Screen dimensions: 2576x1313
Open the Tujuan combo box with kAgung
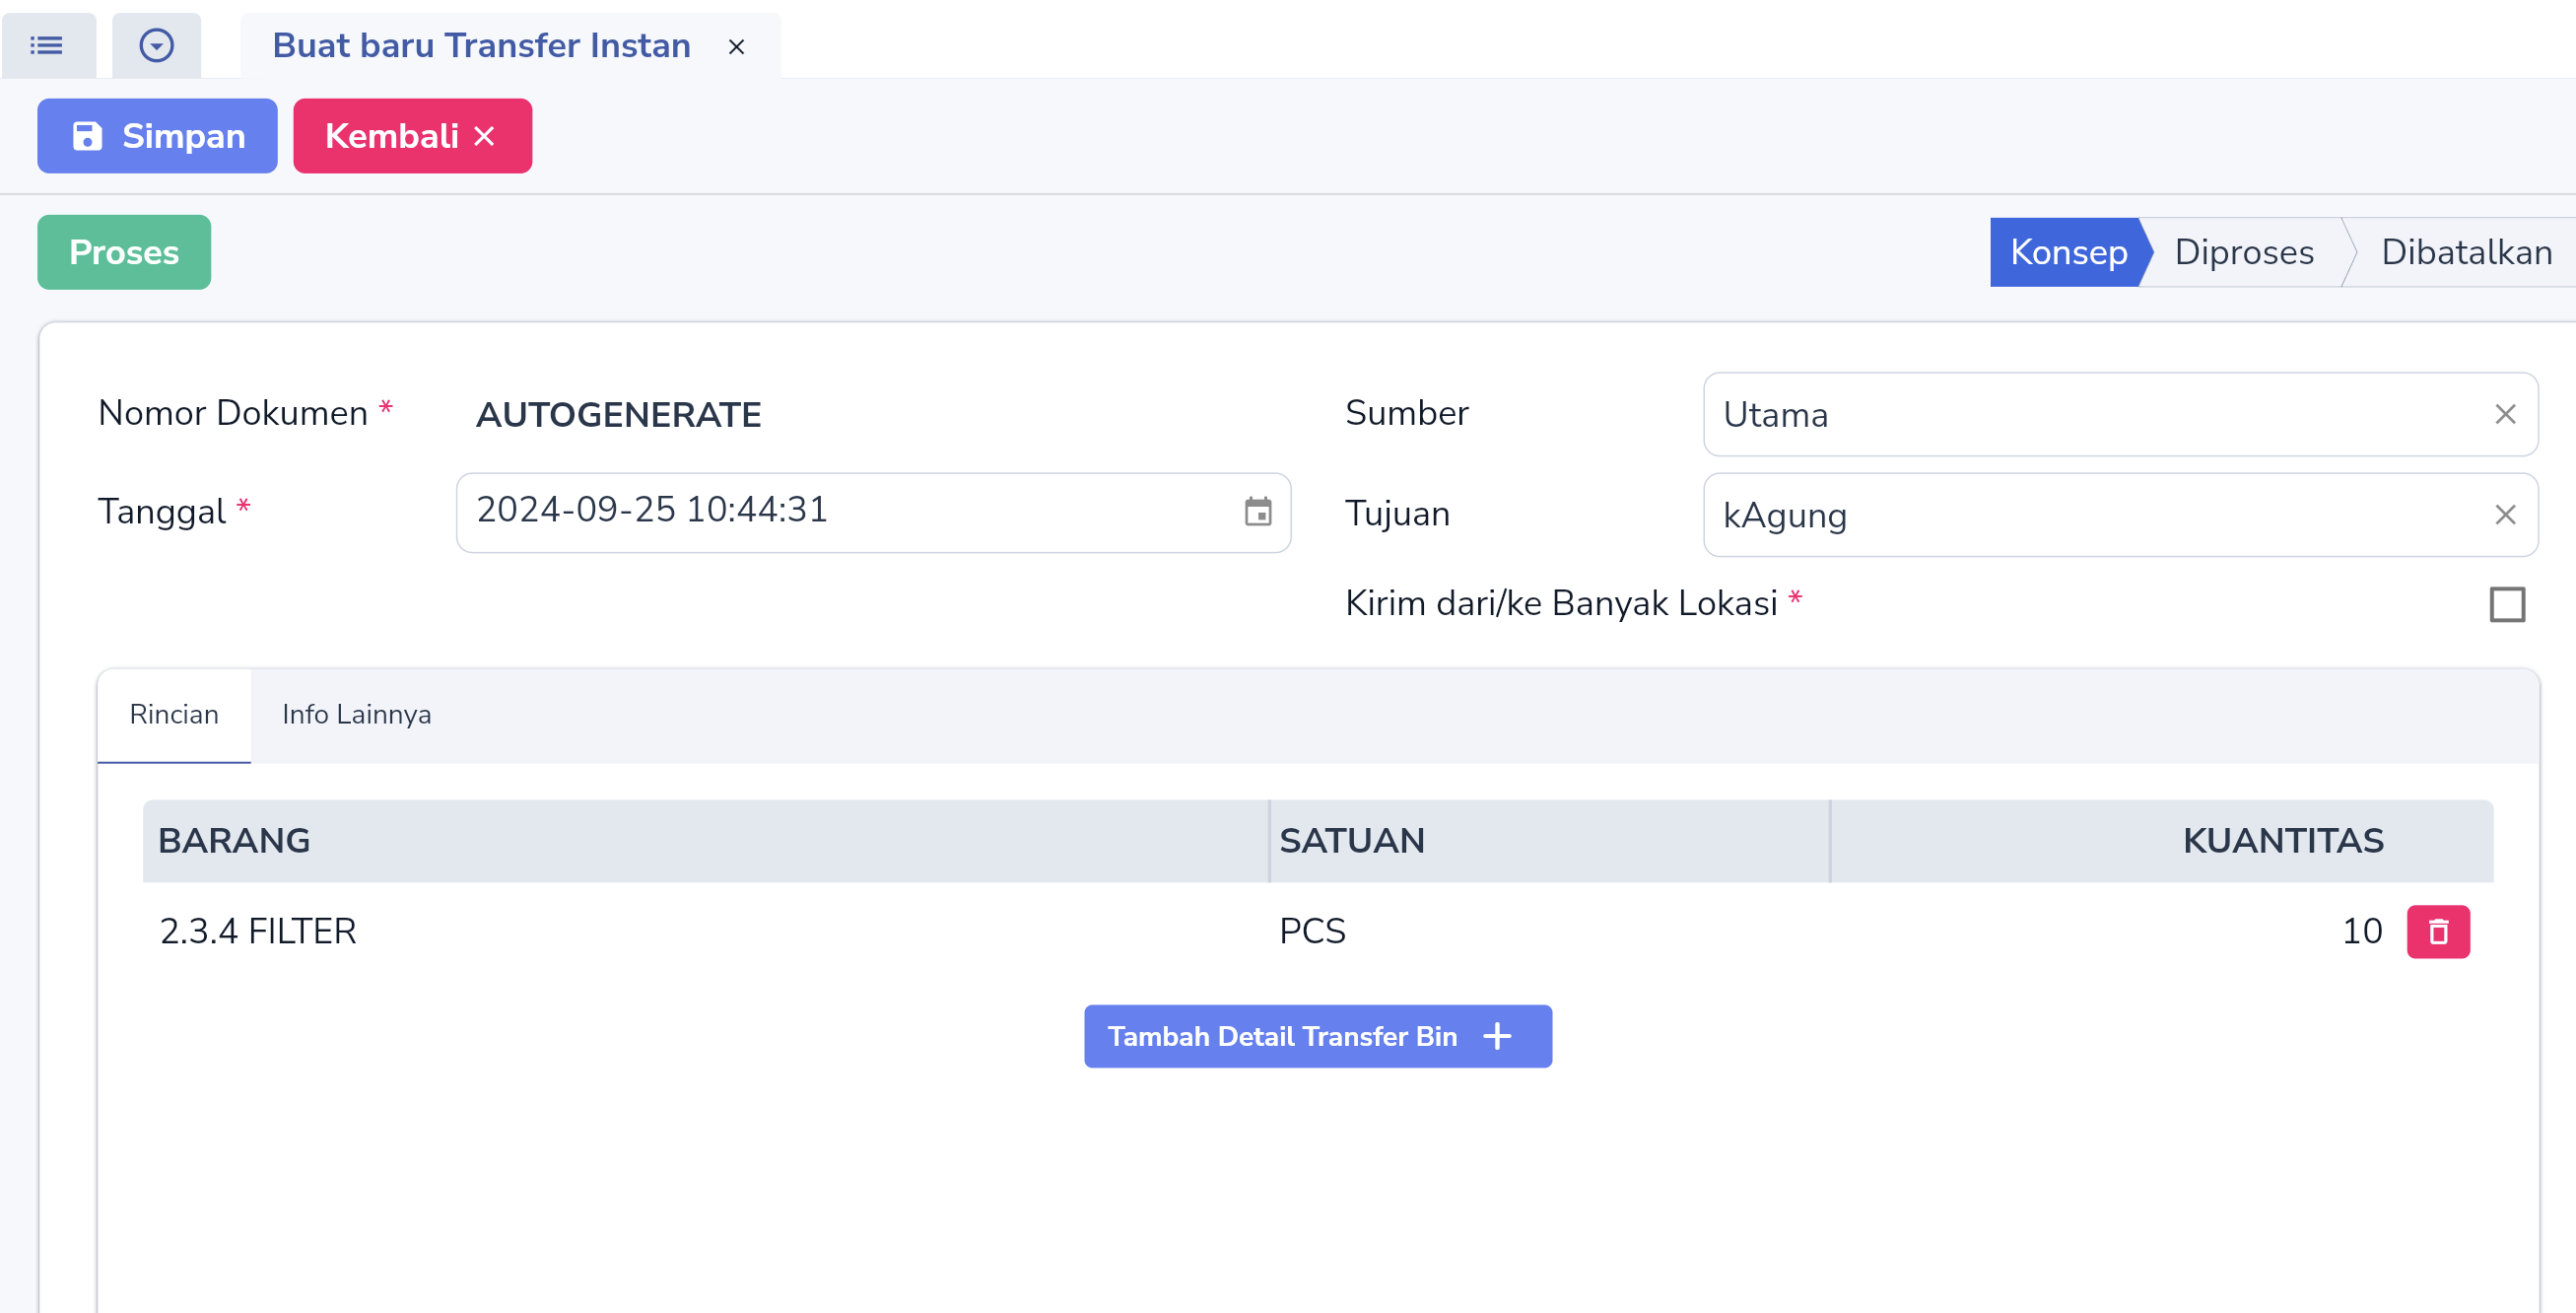tap(2120, 514)
